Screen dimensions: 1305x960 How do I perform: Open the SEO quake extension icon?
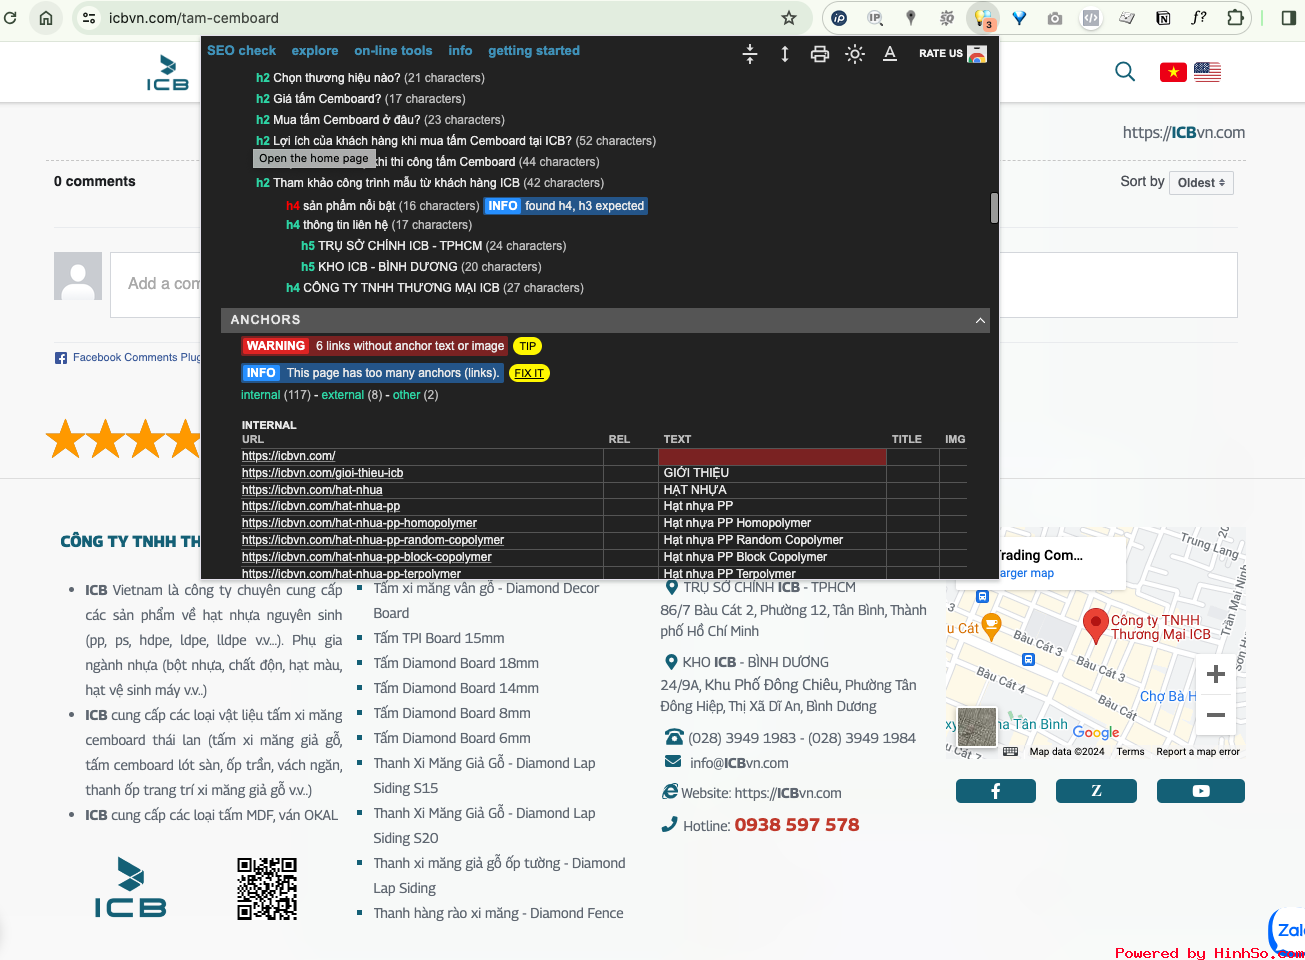click(x=947, y=18)
